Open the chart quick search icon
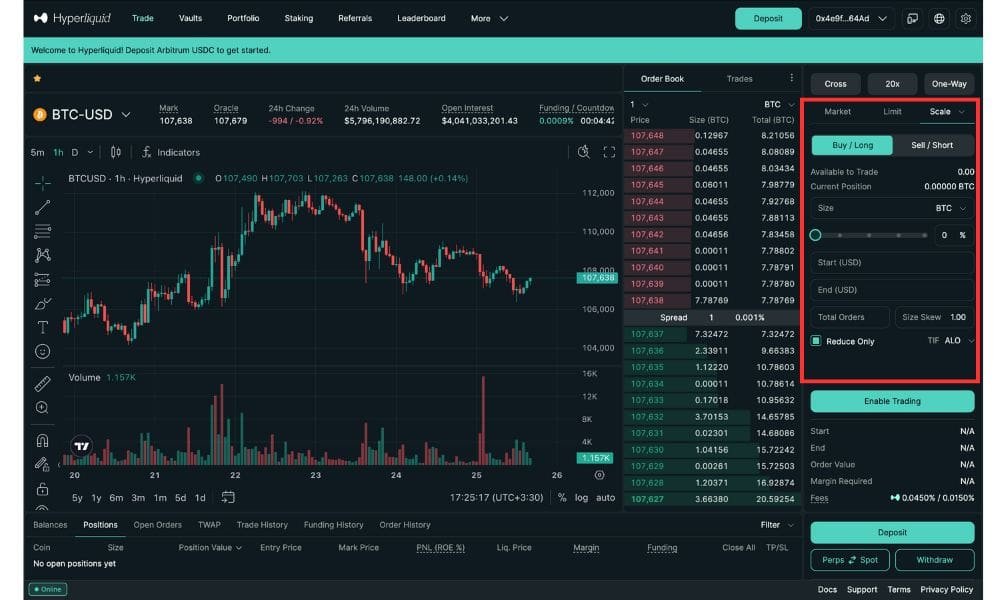 point(584,152)
